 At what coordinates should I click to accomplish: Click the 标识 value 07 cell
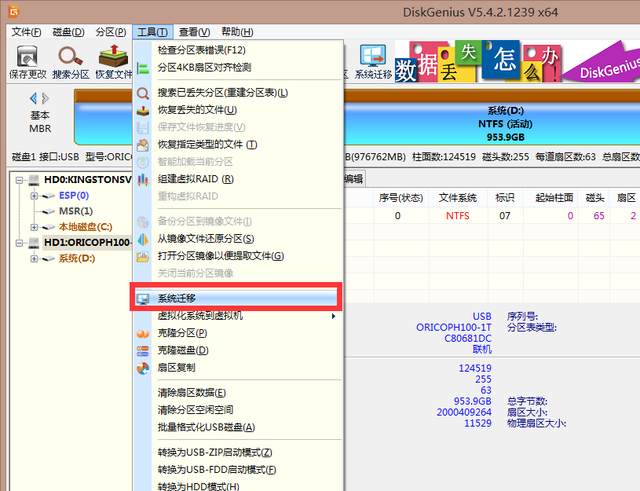point(505,216)
